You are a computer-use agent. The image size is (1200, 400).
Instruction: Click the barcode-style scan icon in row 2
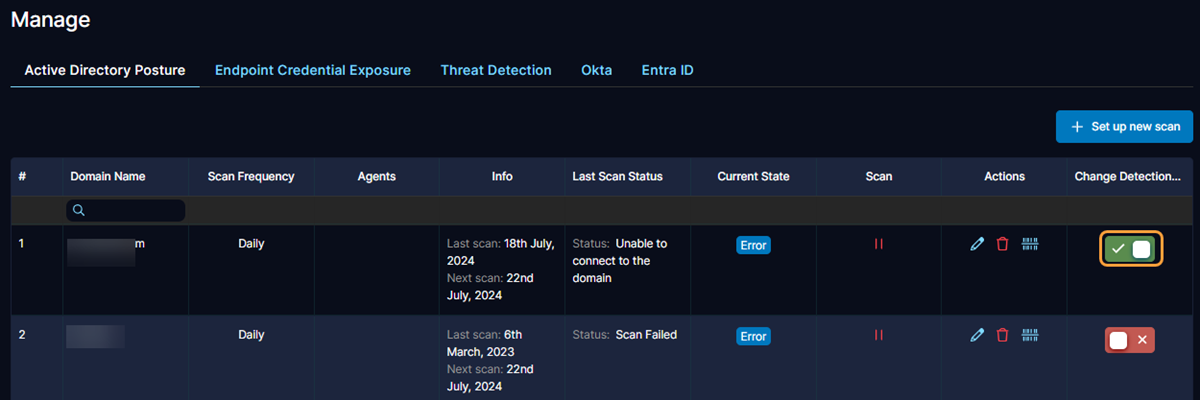click(x=1030, y=336)
